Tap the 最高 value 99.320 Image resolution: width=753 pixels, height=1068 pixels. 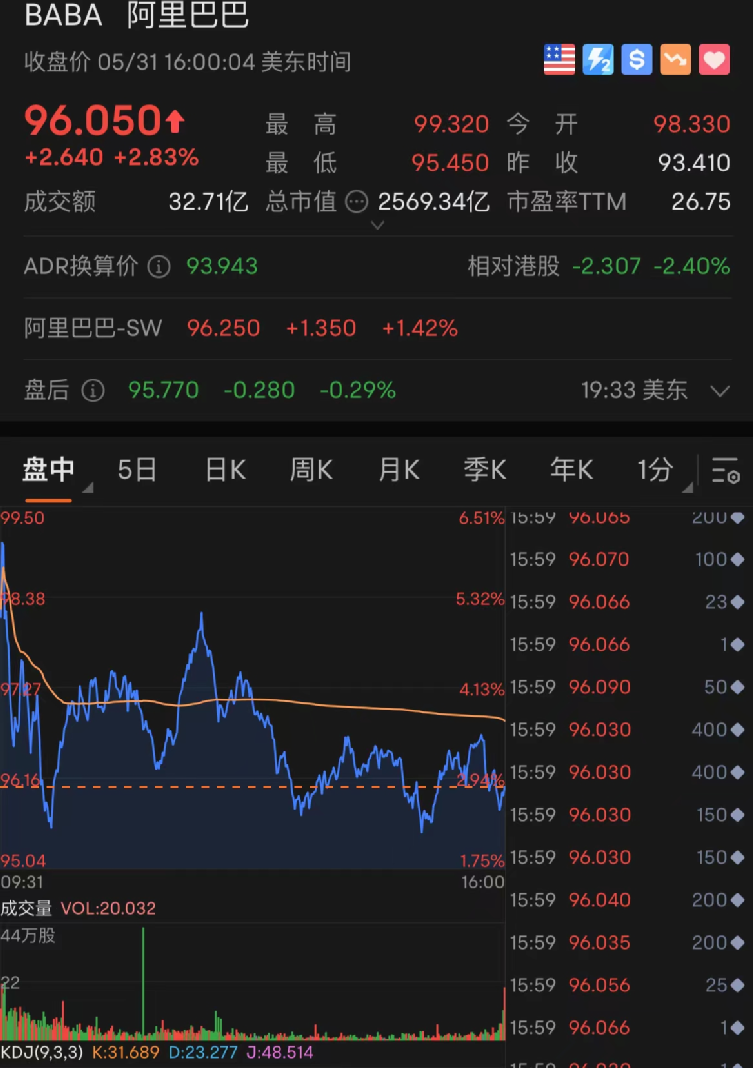click(451, 124)
